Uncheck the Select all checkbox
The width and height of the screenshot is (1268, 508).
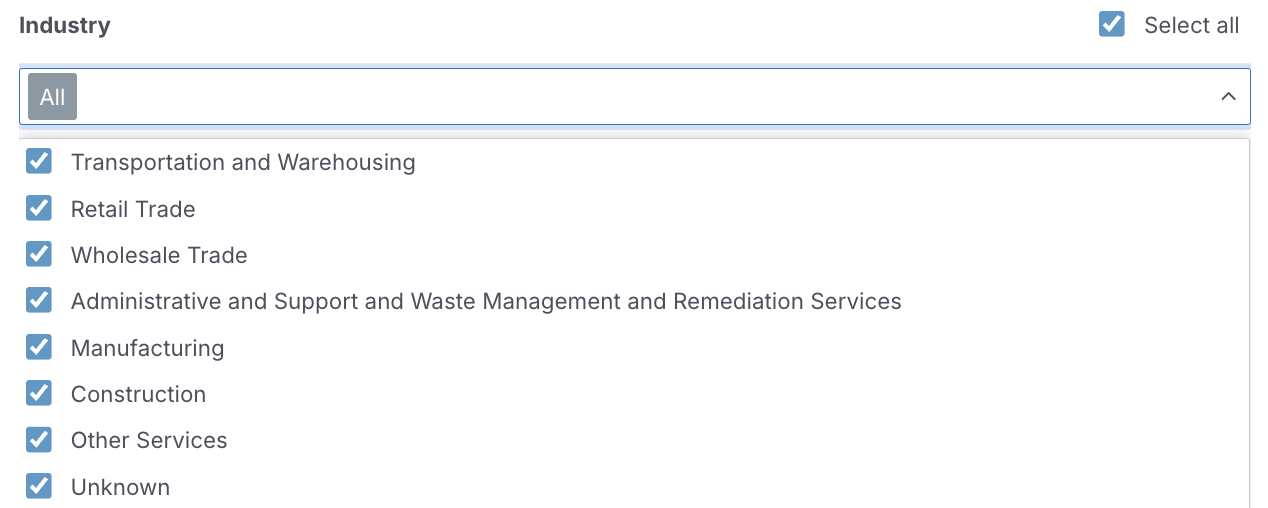point(1111,25)
